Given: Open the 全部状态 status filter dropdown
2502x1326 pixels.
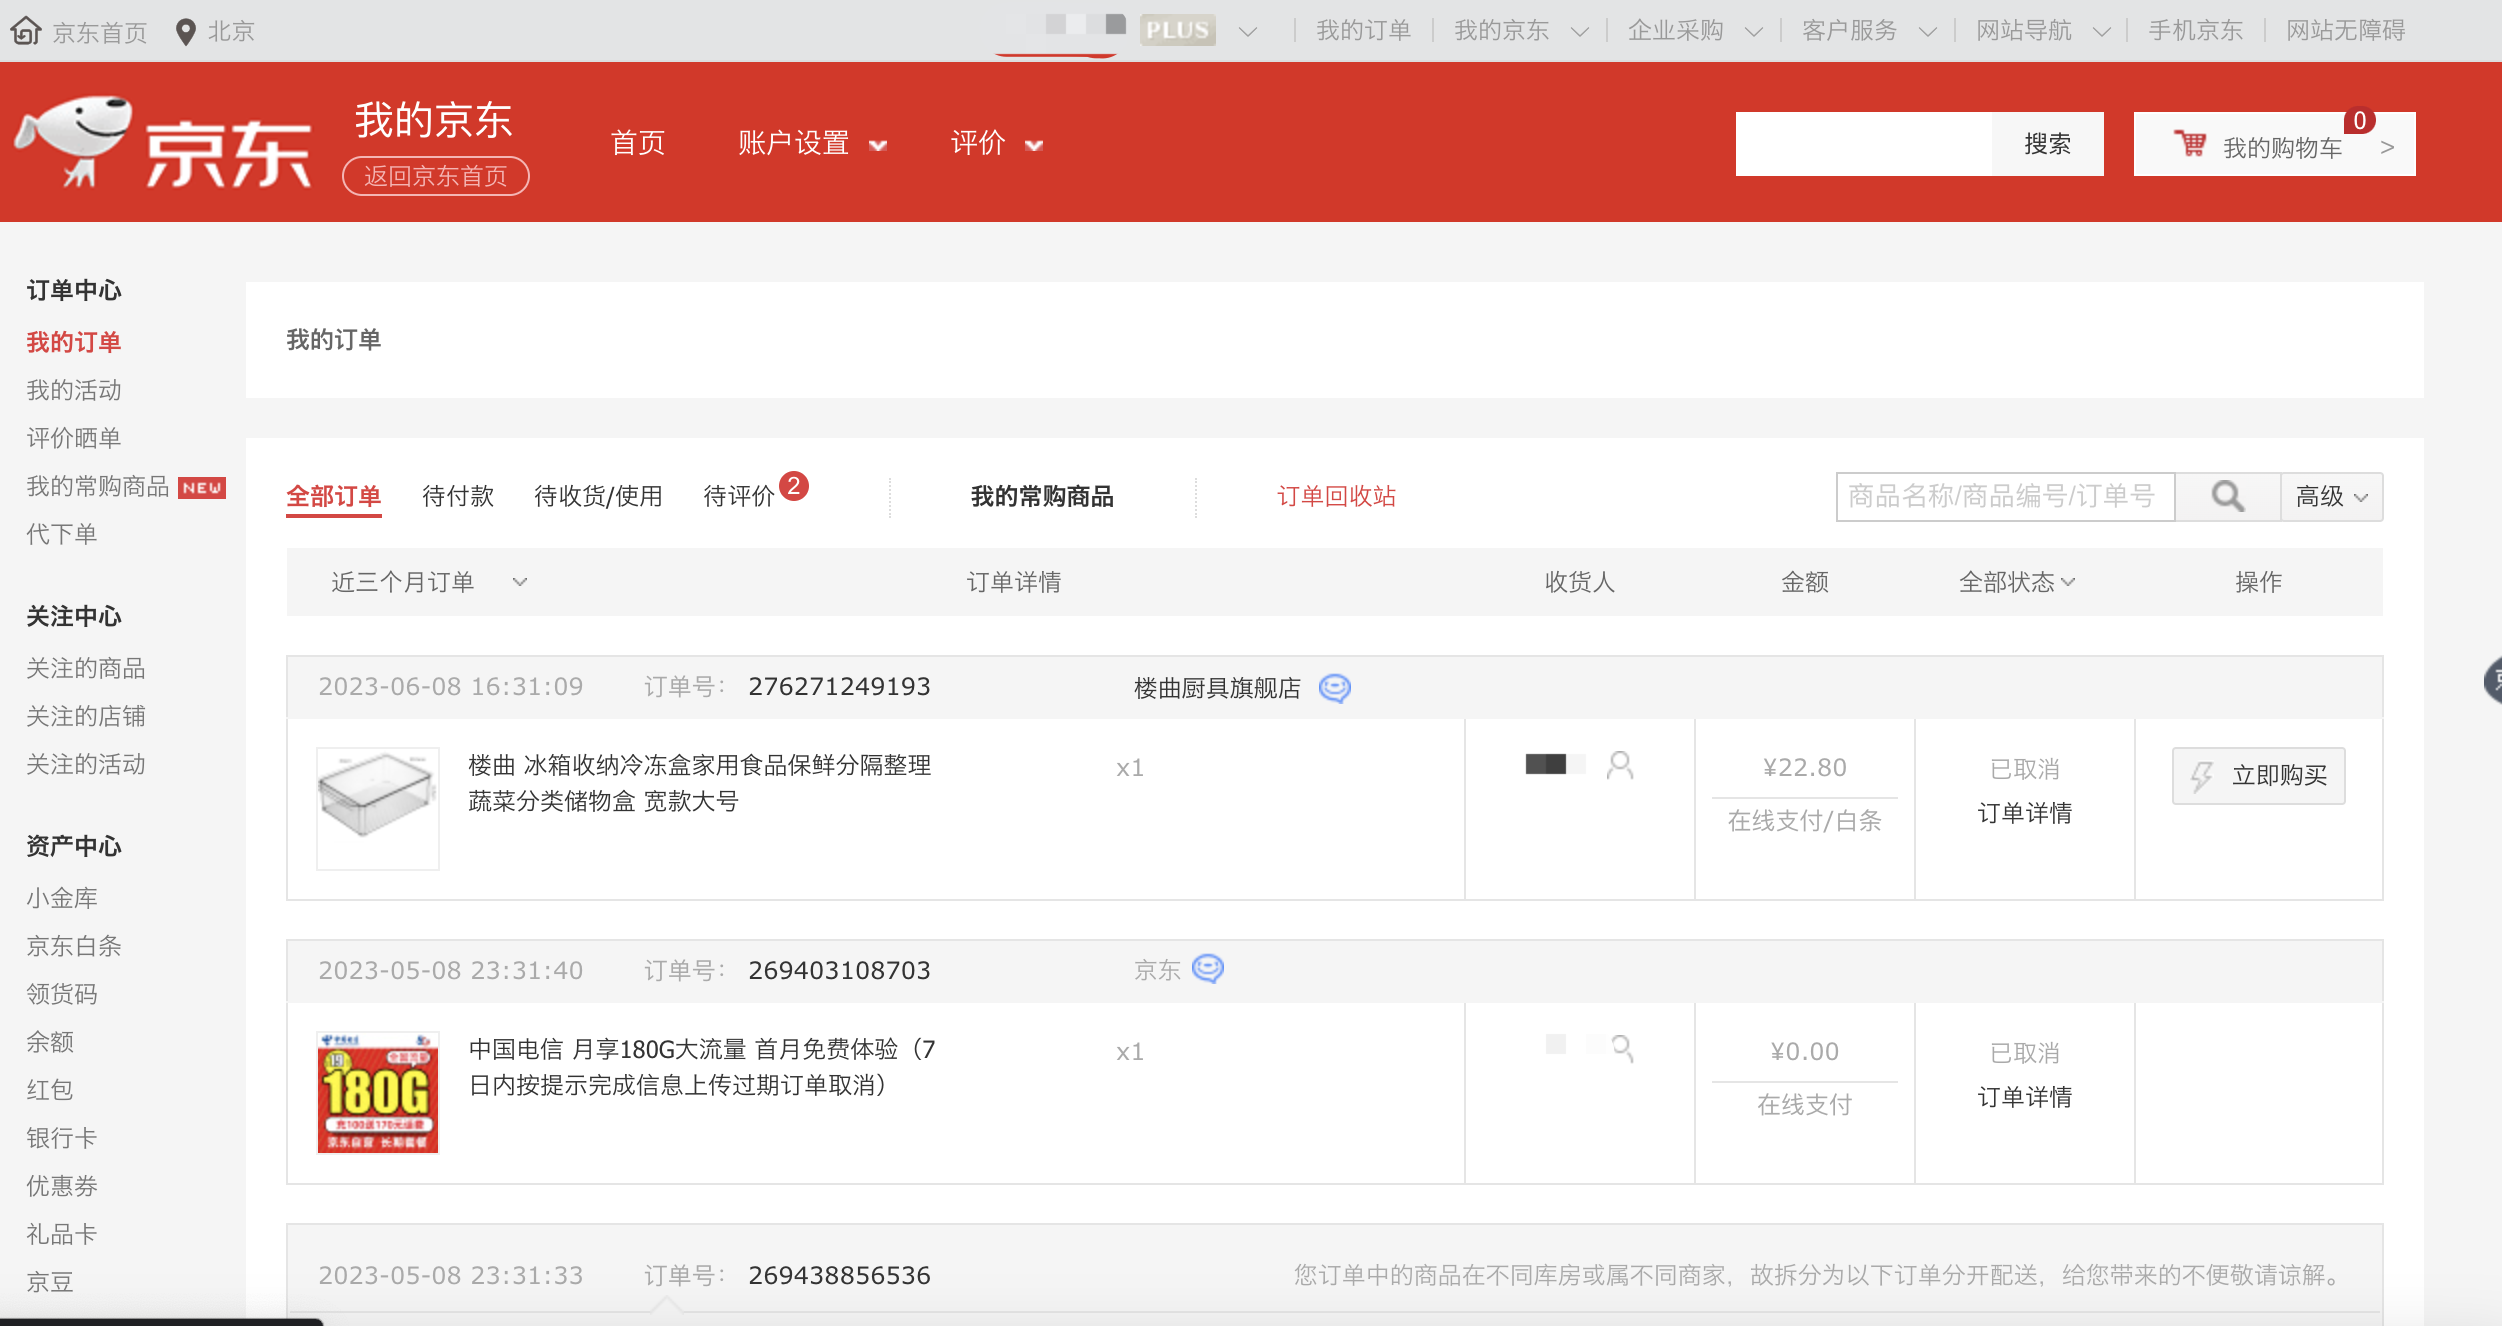Looking at the screenshot, I should click(x=2017, y=582).
